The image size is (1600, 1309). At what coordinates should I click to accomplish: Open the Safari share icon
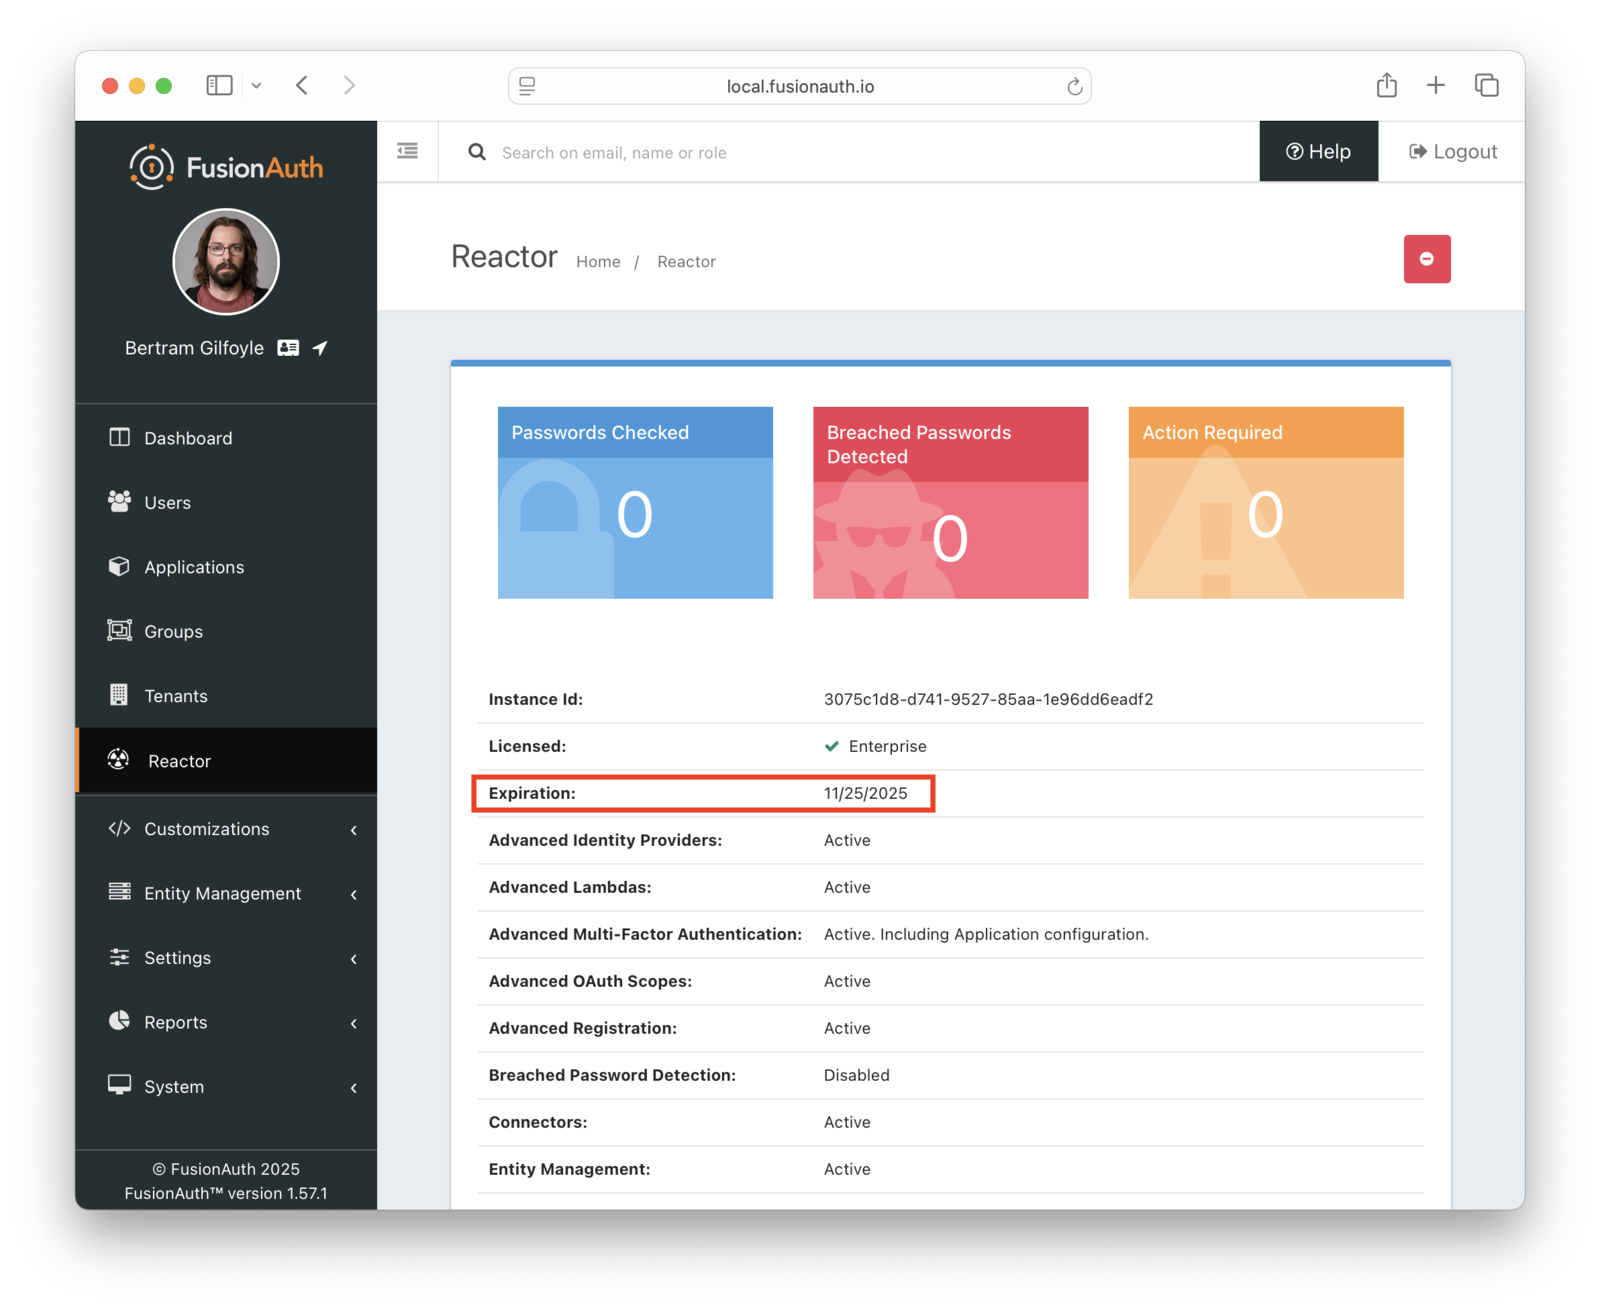[1386, 86]
